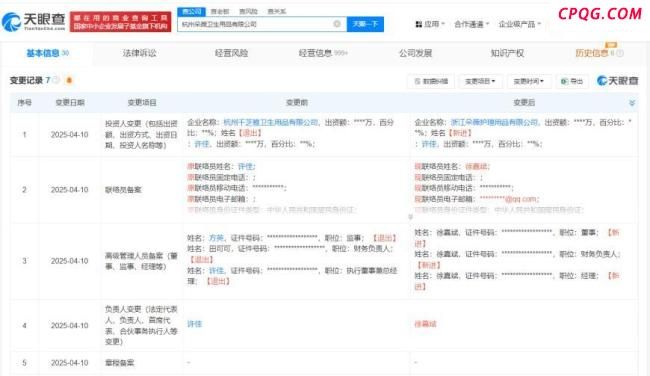Image resolution: width=650 pixels, height=376 pixels.
Task: Open the 企业级产品 dropdown
Action: tap(520, 24)
